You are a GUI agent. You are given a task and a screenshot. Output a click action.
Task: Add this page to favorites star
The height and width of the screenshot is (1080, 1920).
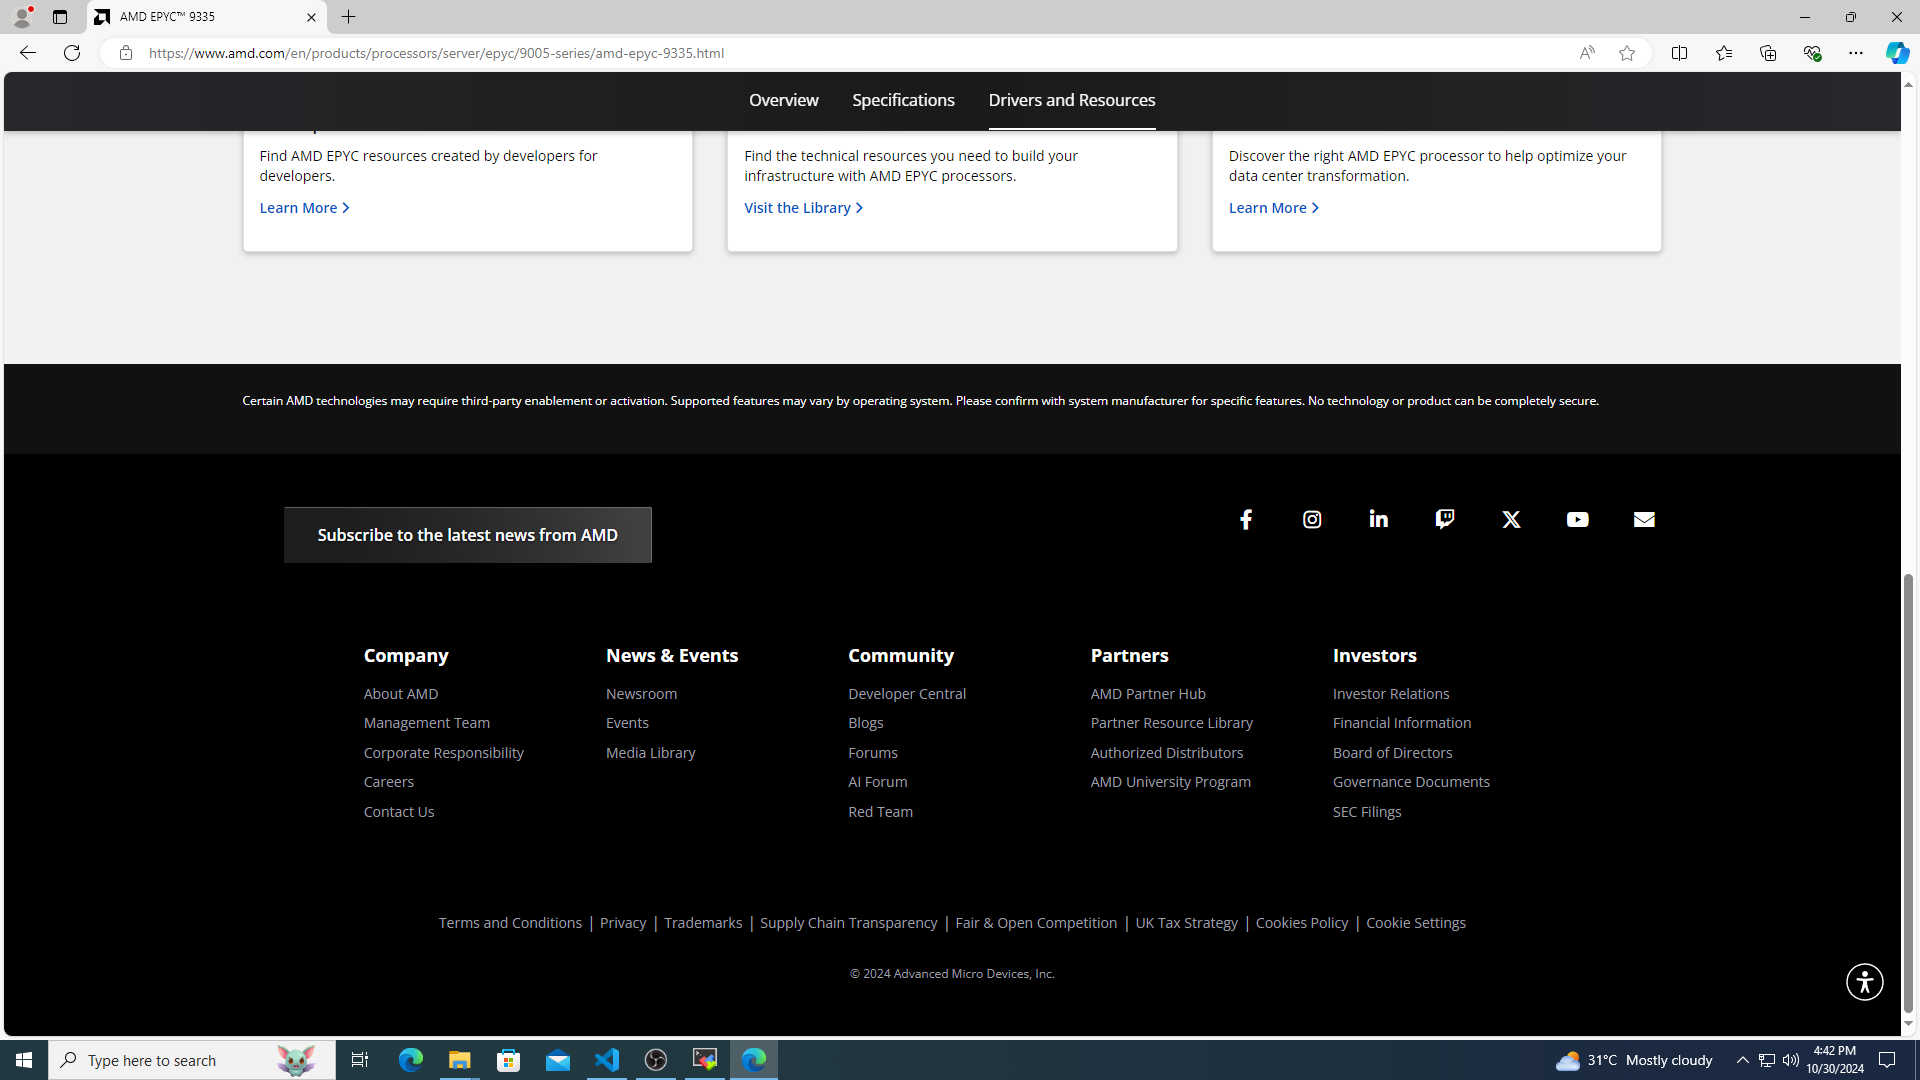point(1627,53)
